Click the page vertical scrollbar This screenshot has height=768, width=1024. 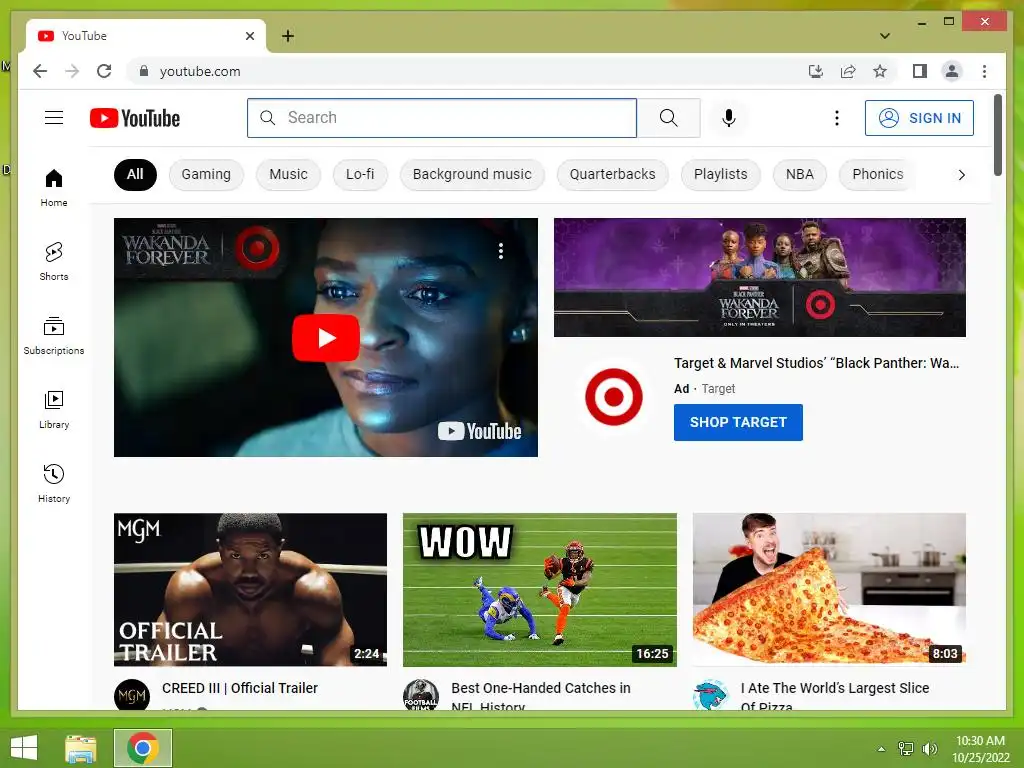click(x=997, y=135)
